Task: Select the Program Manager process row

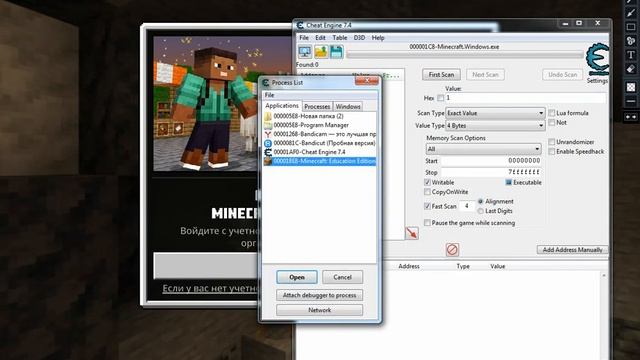Action: click(320, 125)
